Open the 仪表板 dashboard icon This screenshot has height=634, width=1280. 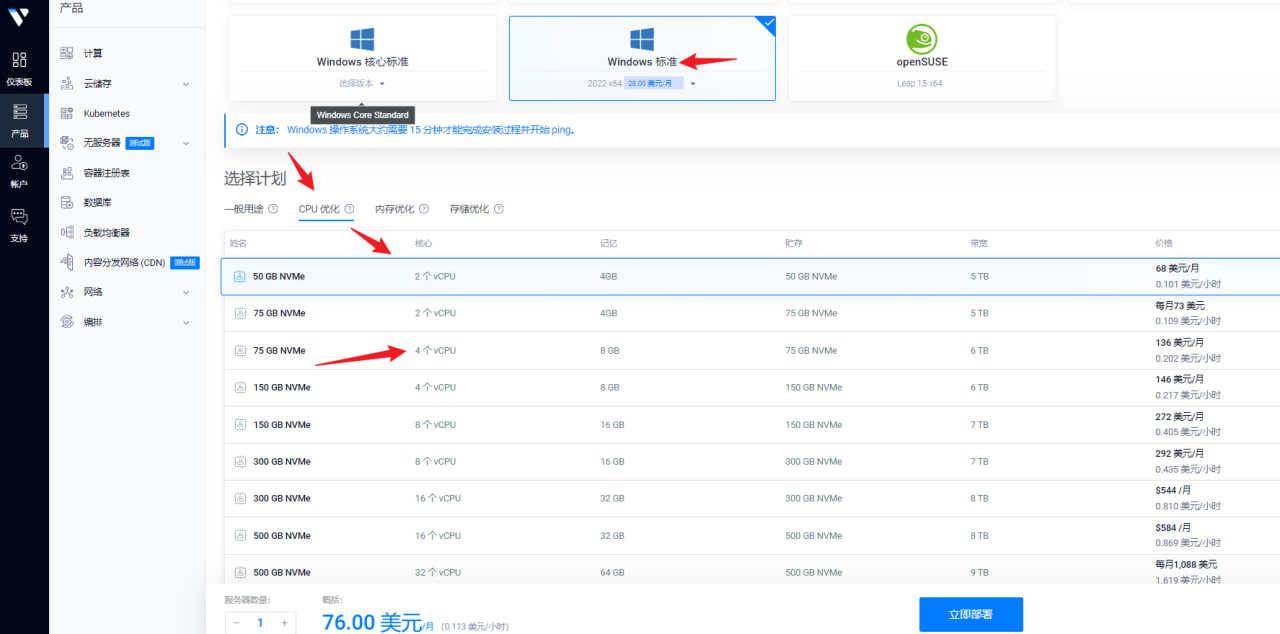point(19,60)
